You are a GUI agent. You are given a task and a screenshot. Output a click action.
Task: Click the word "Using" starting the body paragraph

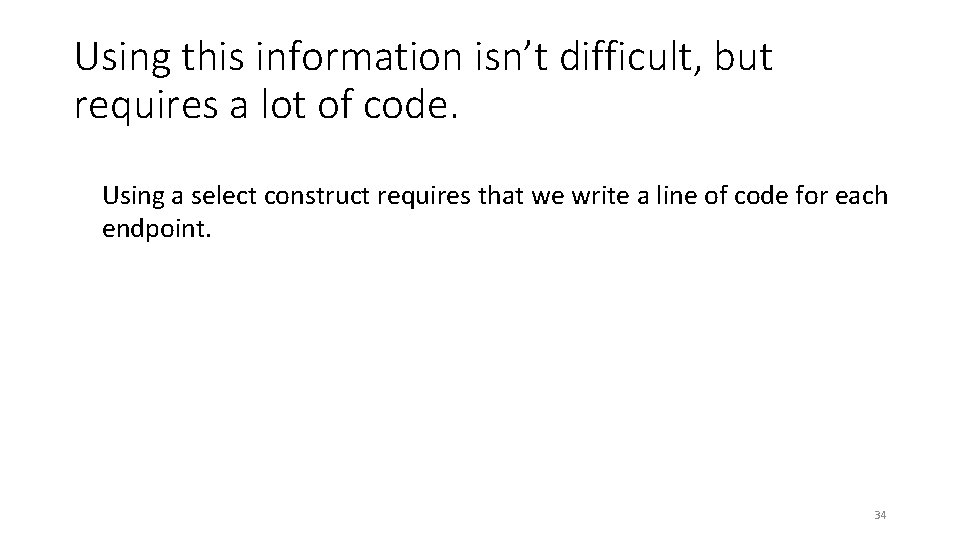(133, 197)
